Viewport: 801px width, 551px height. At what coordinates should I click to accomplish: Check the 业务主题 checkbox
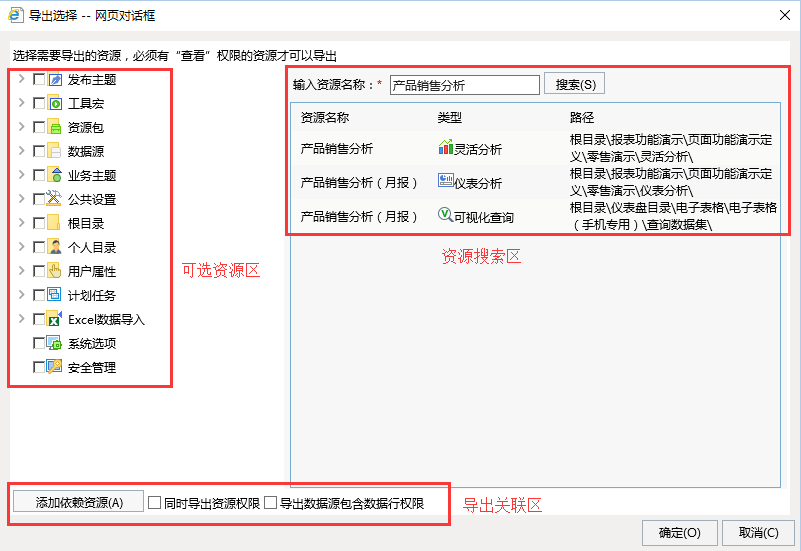coord(39,175)
